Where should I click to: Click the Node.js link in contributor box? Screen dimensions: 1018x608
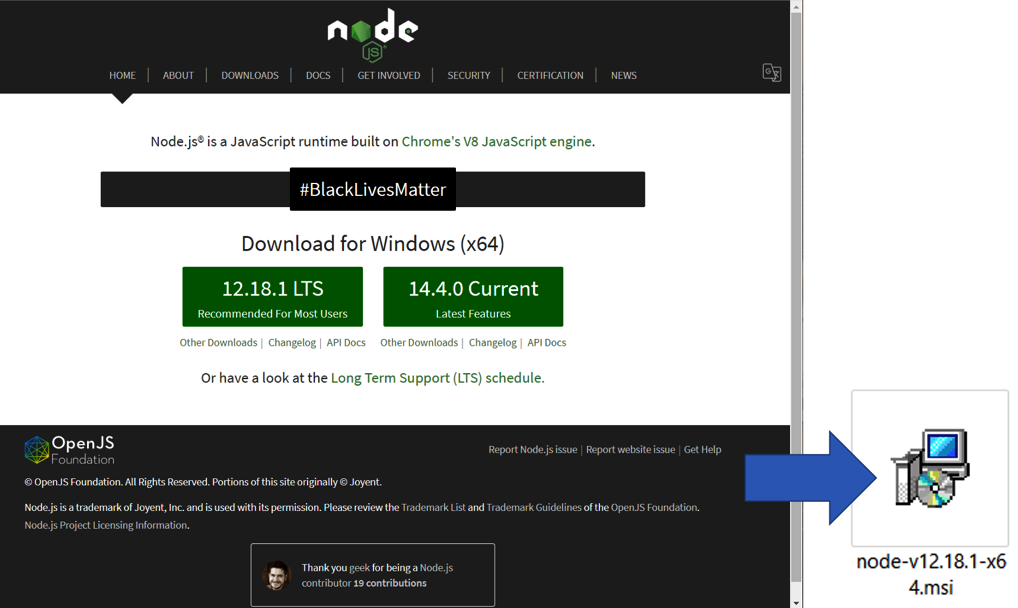click(436, 568)
